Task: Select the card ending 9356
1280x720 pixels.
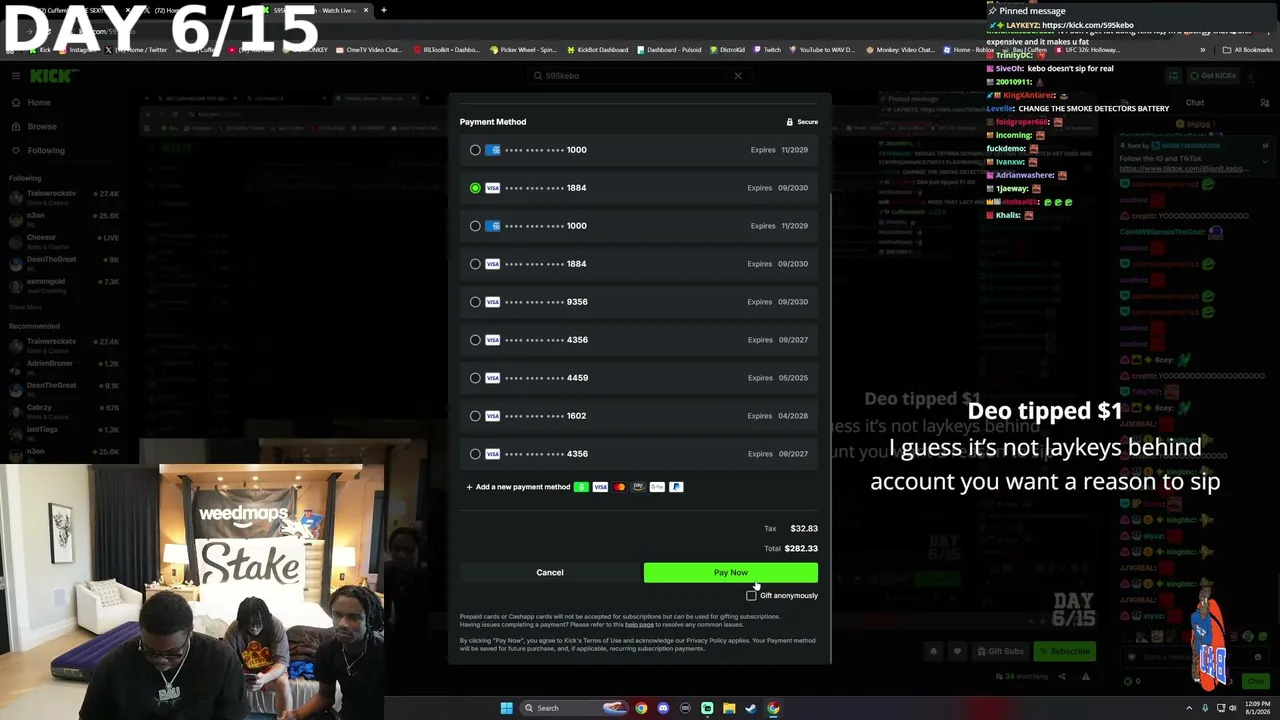Action: coord(639,302)
